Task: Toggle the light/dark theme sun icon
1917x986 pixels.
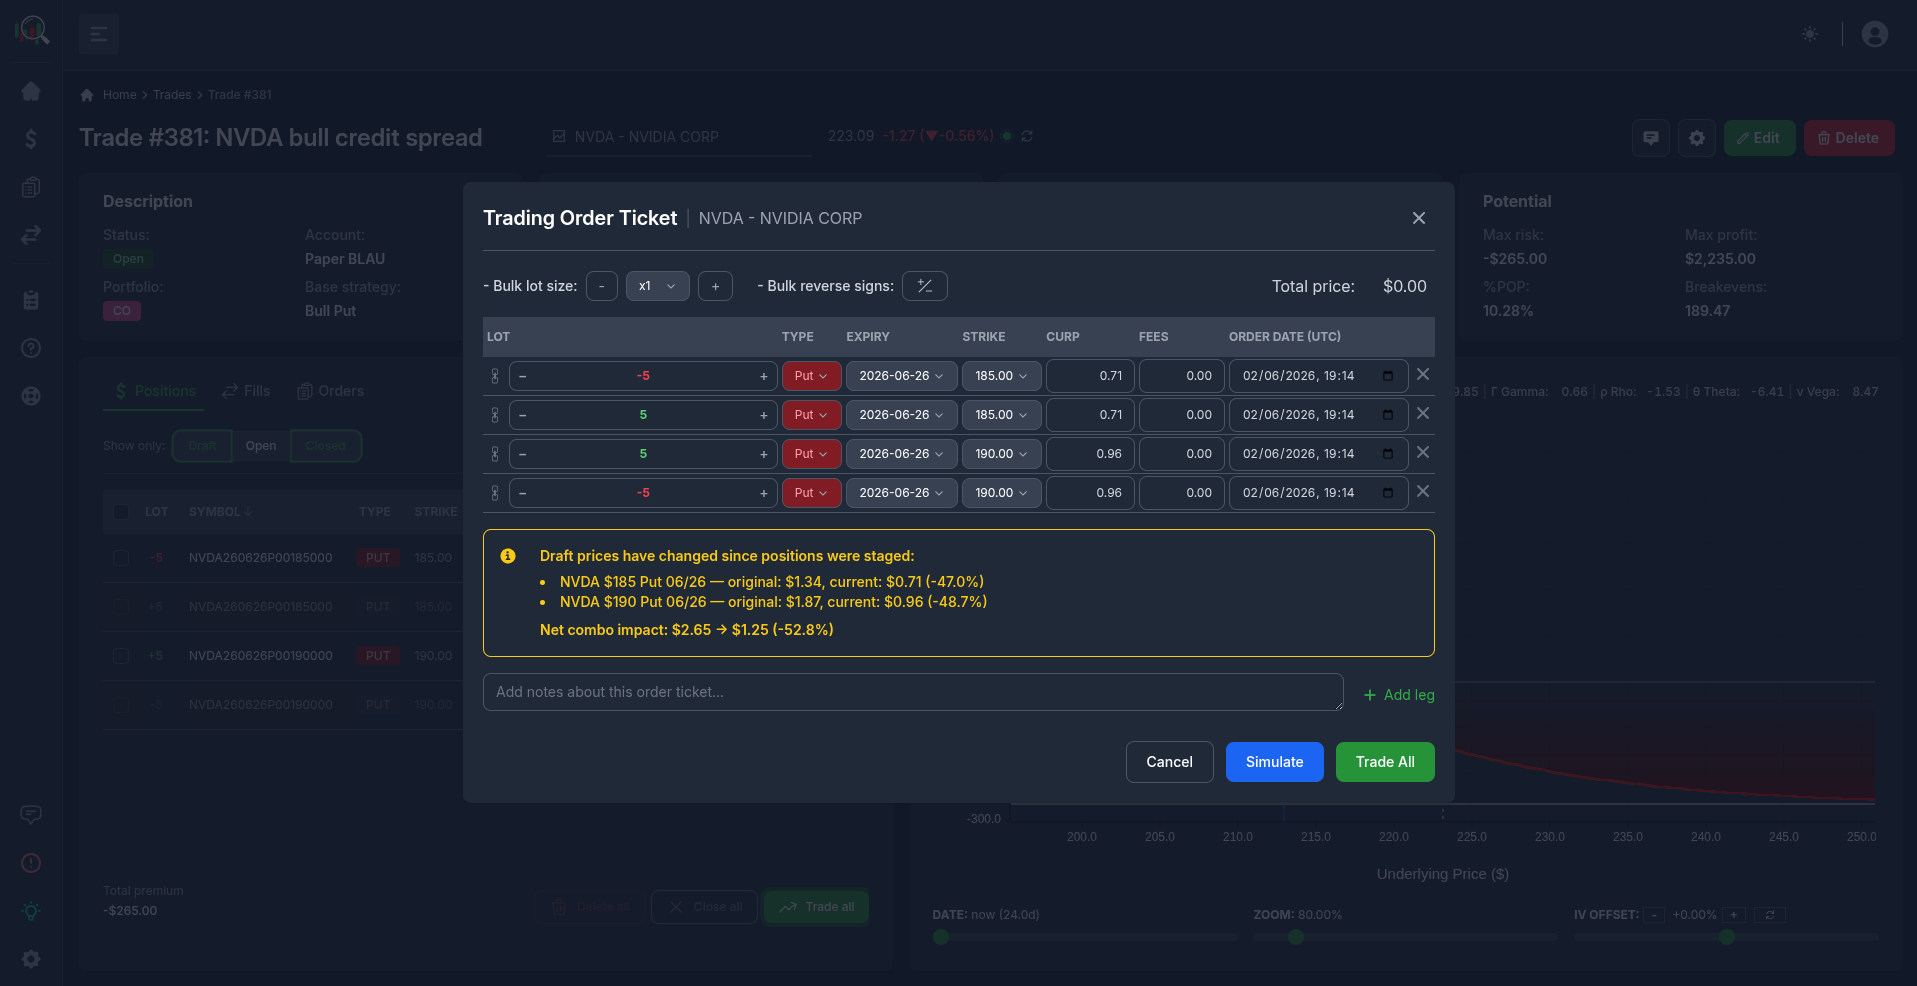Action: click(x=1810, y=34)
